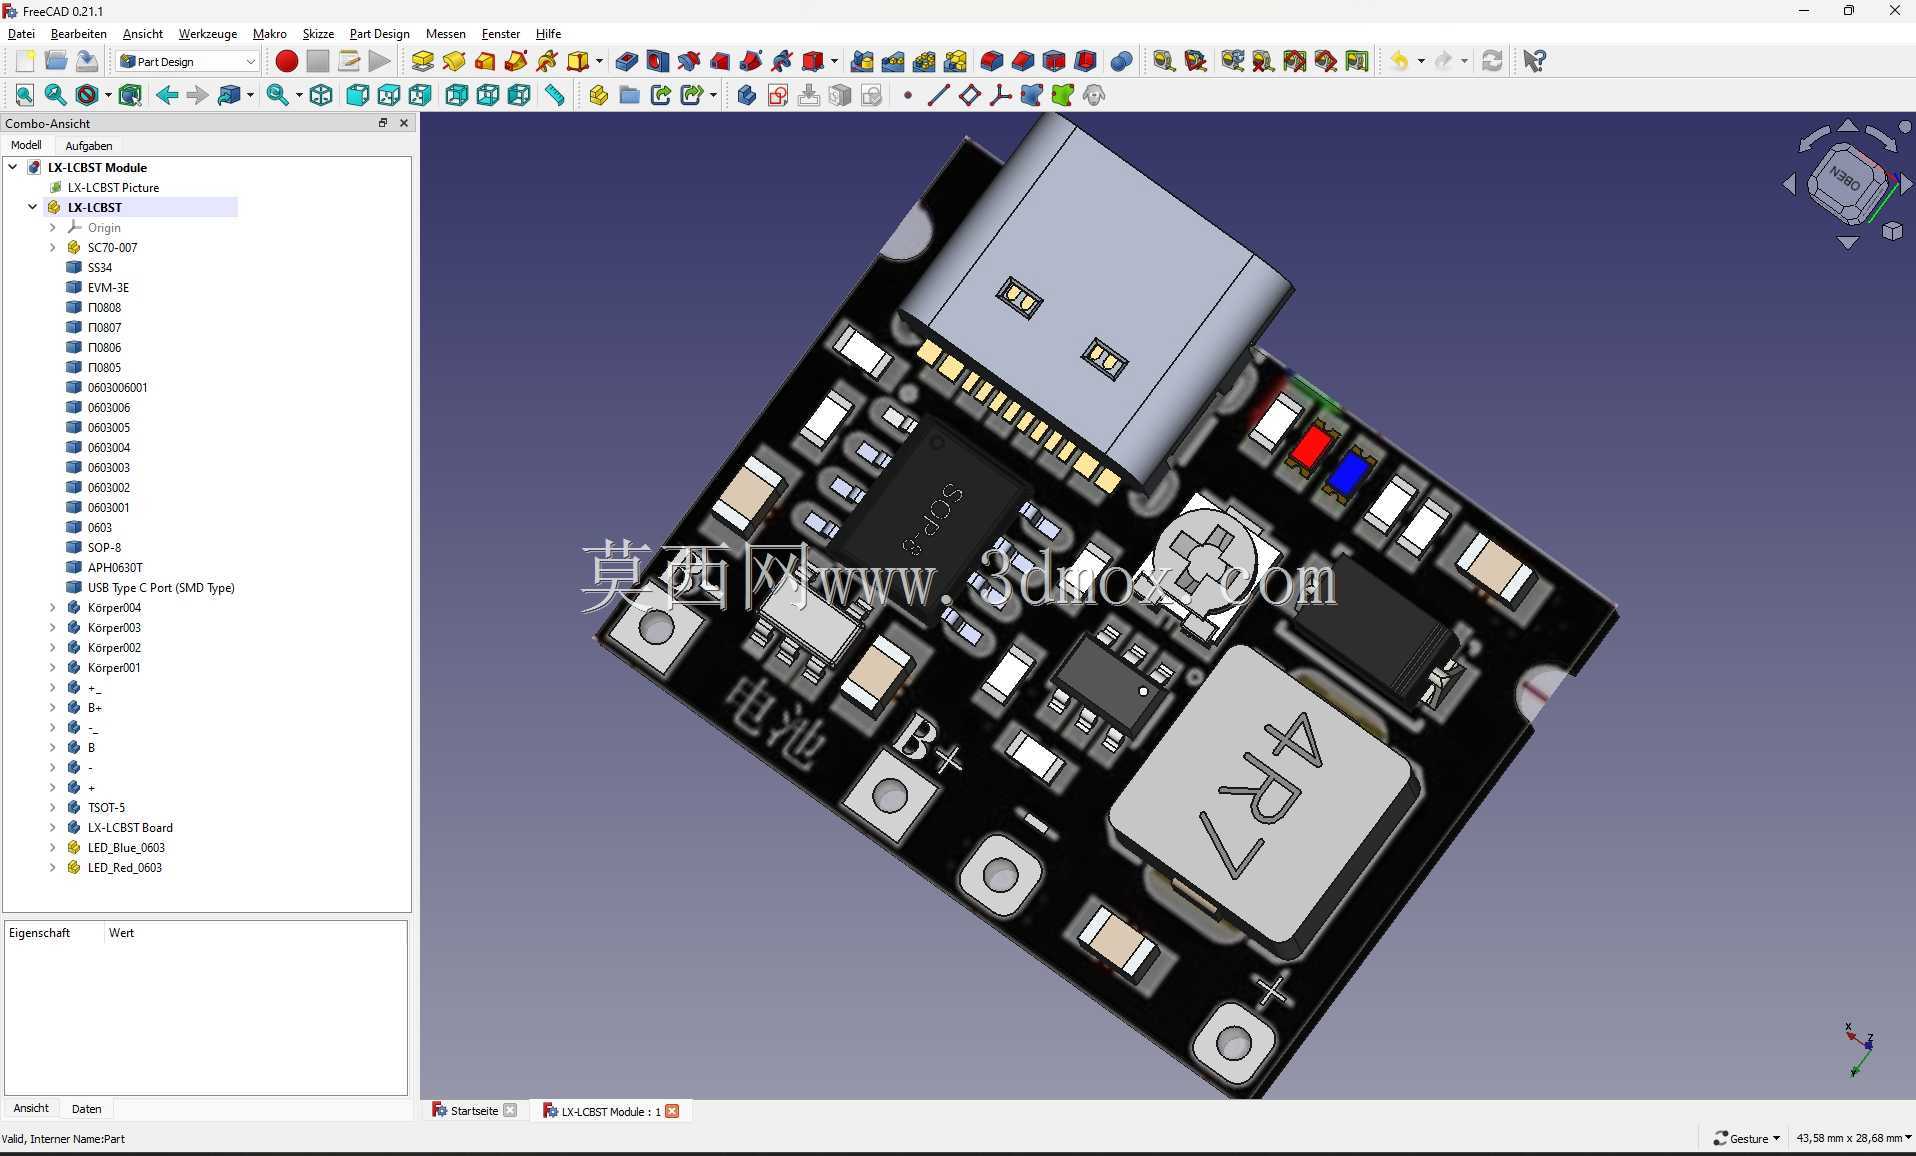Image resolution: width=1916 pixels, height=1156 pixels.
Task: Undock the Combo-Ansicht panel
Action: pos(382,123)
